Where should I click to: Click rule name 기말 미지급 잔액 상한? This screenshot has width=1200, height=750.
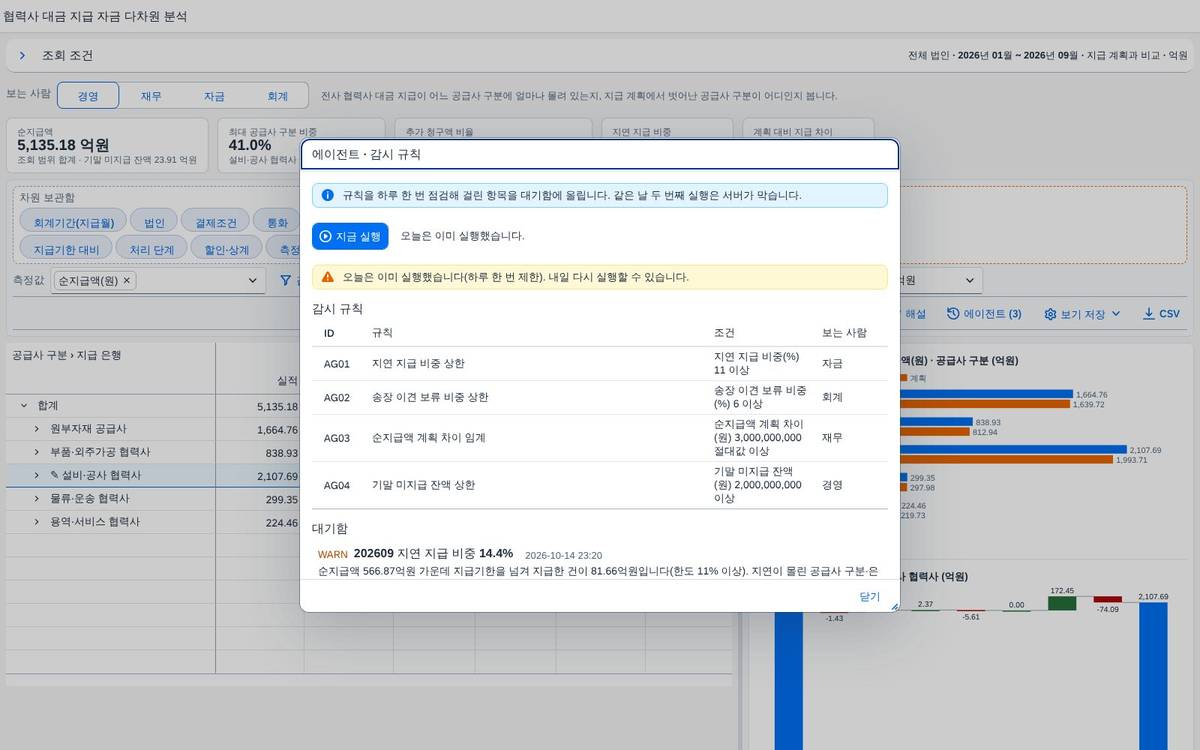[424, 485]
